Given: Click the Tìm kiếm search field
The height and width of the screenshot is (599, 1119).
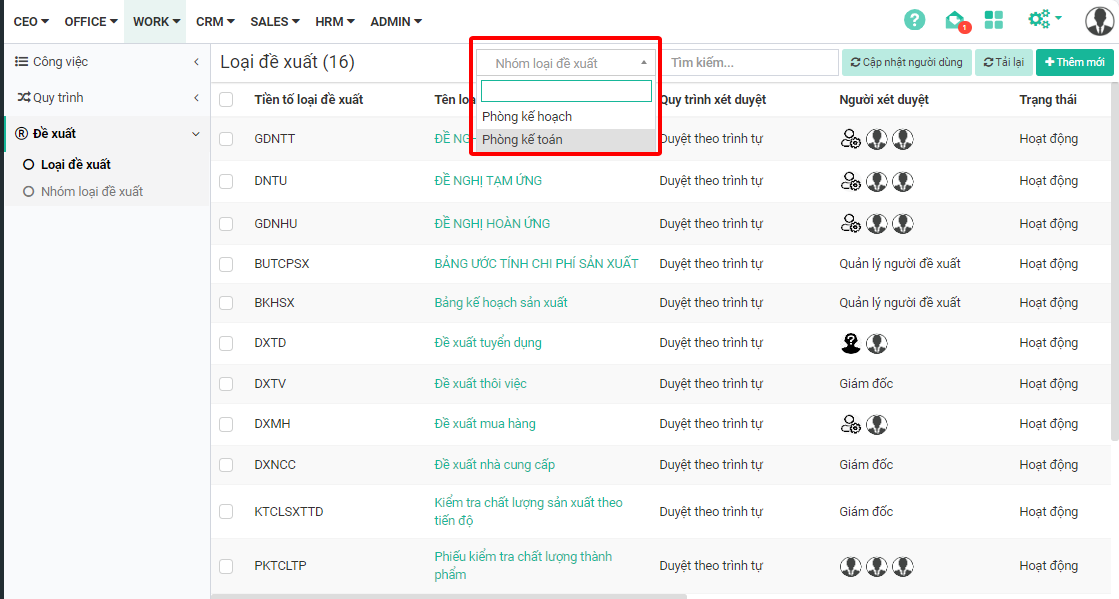Looking at the screenshot, I should pyautogui.click(x=752, y=63).
